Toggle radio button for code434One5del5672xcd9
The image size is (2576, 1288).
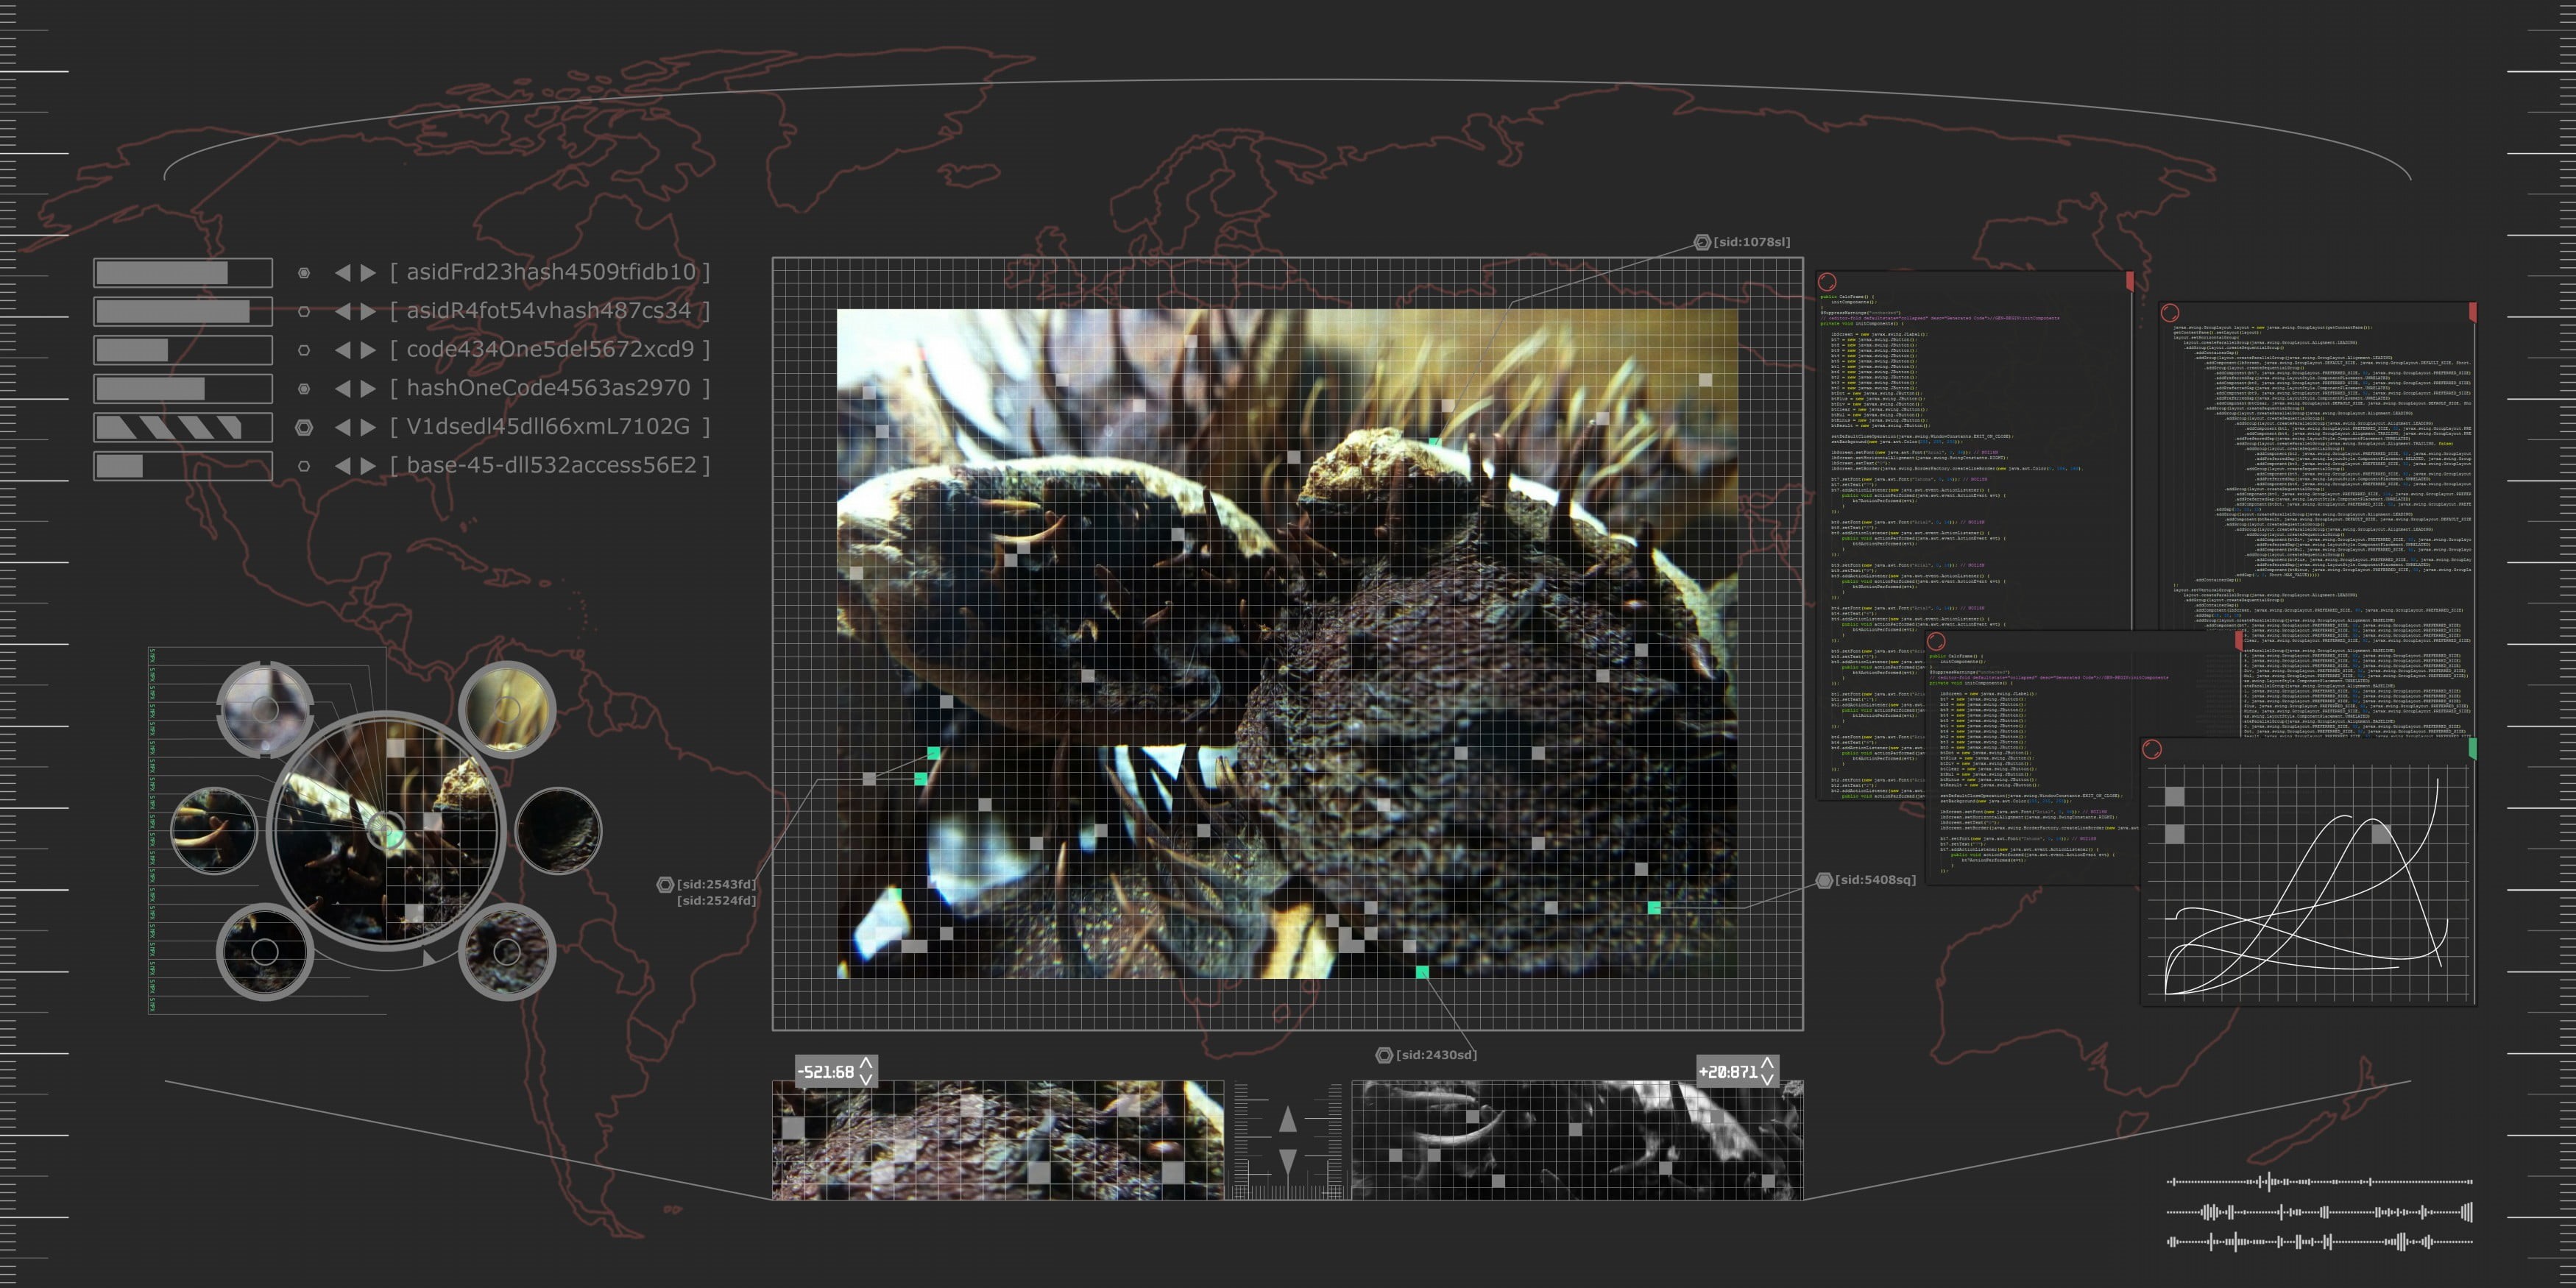pos(304,350)
